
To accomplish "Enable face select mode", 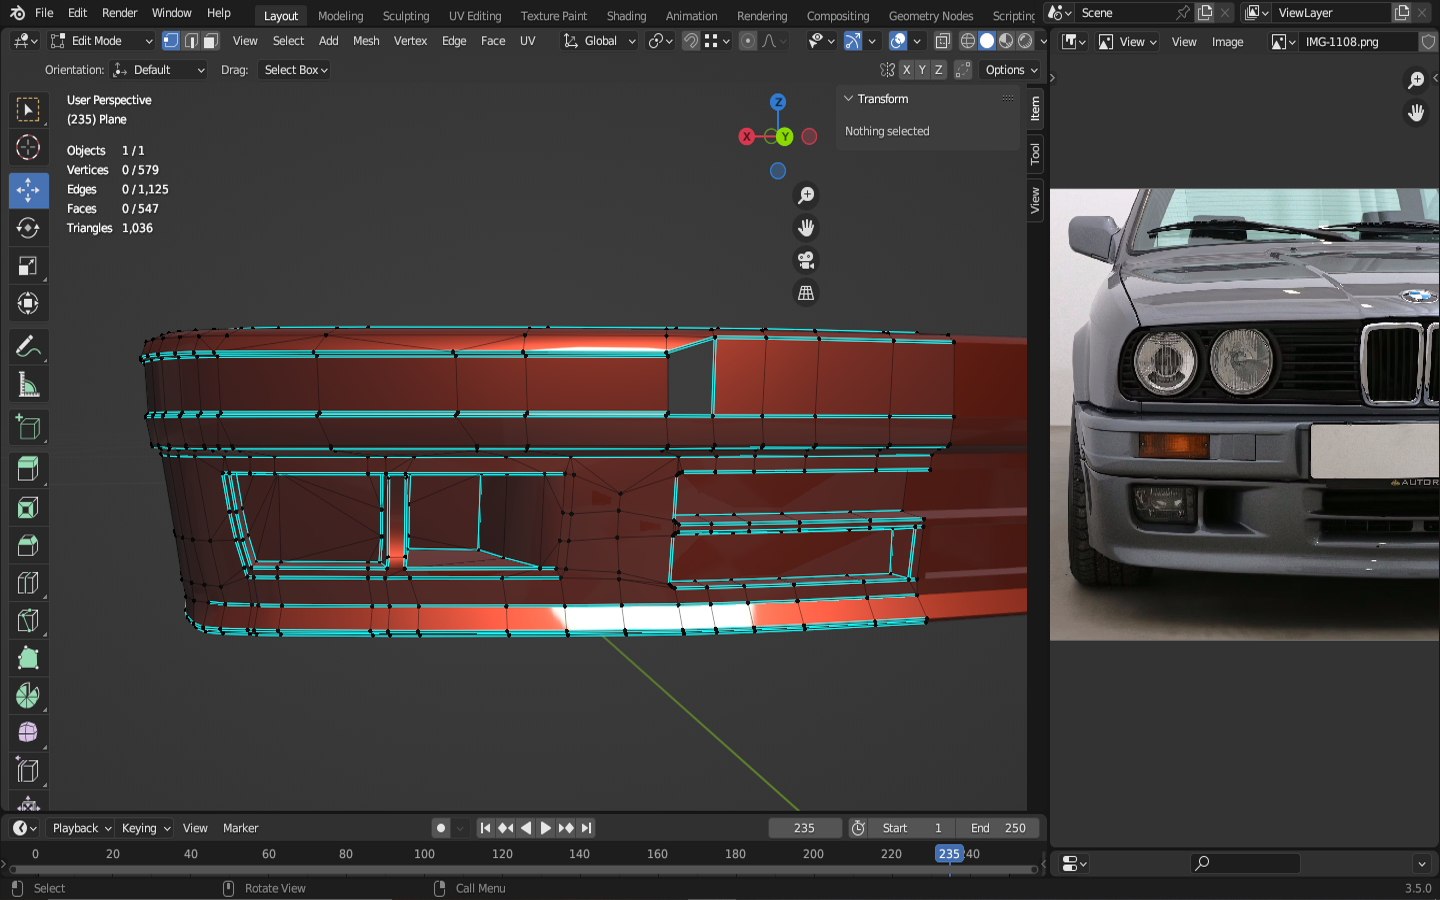I will [210, 41].
